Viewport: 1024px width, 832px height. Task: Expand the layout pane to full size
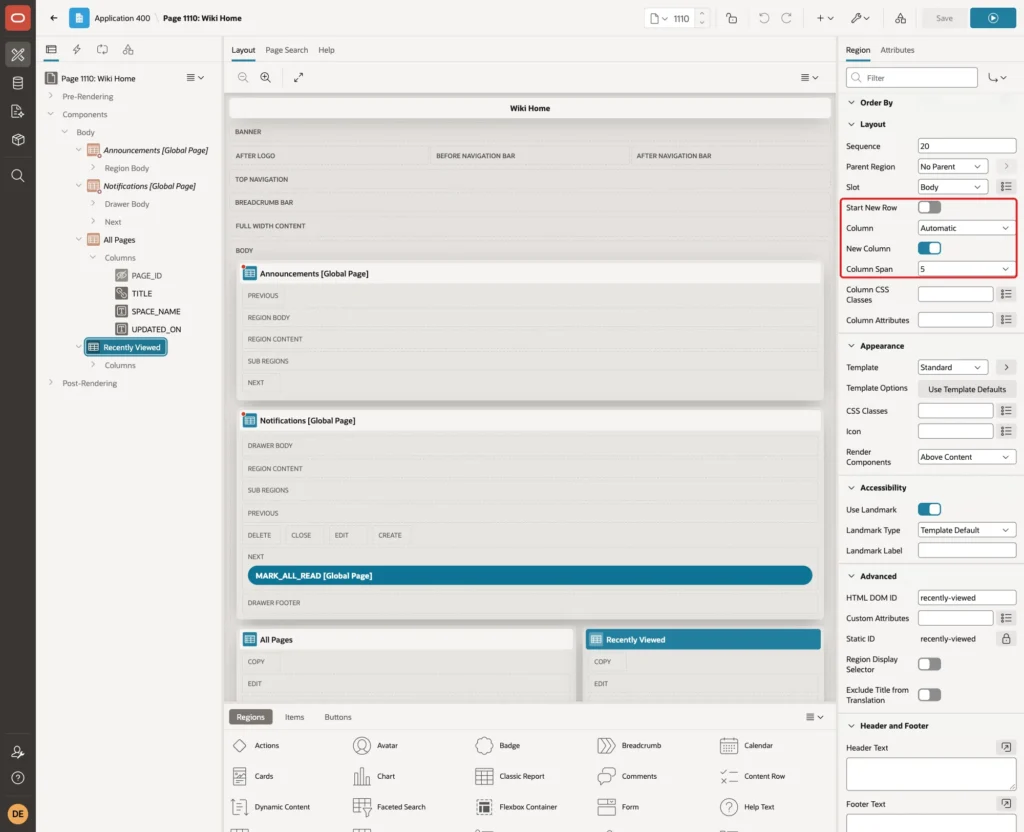click(298, 77)
